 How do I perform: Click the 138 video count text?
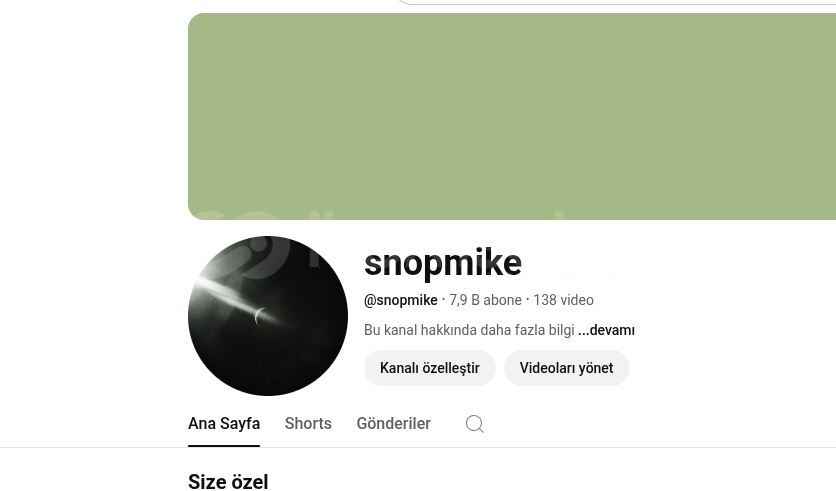coord(564,300)
